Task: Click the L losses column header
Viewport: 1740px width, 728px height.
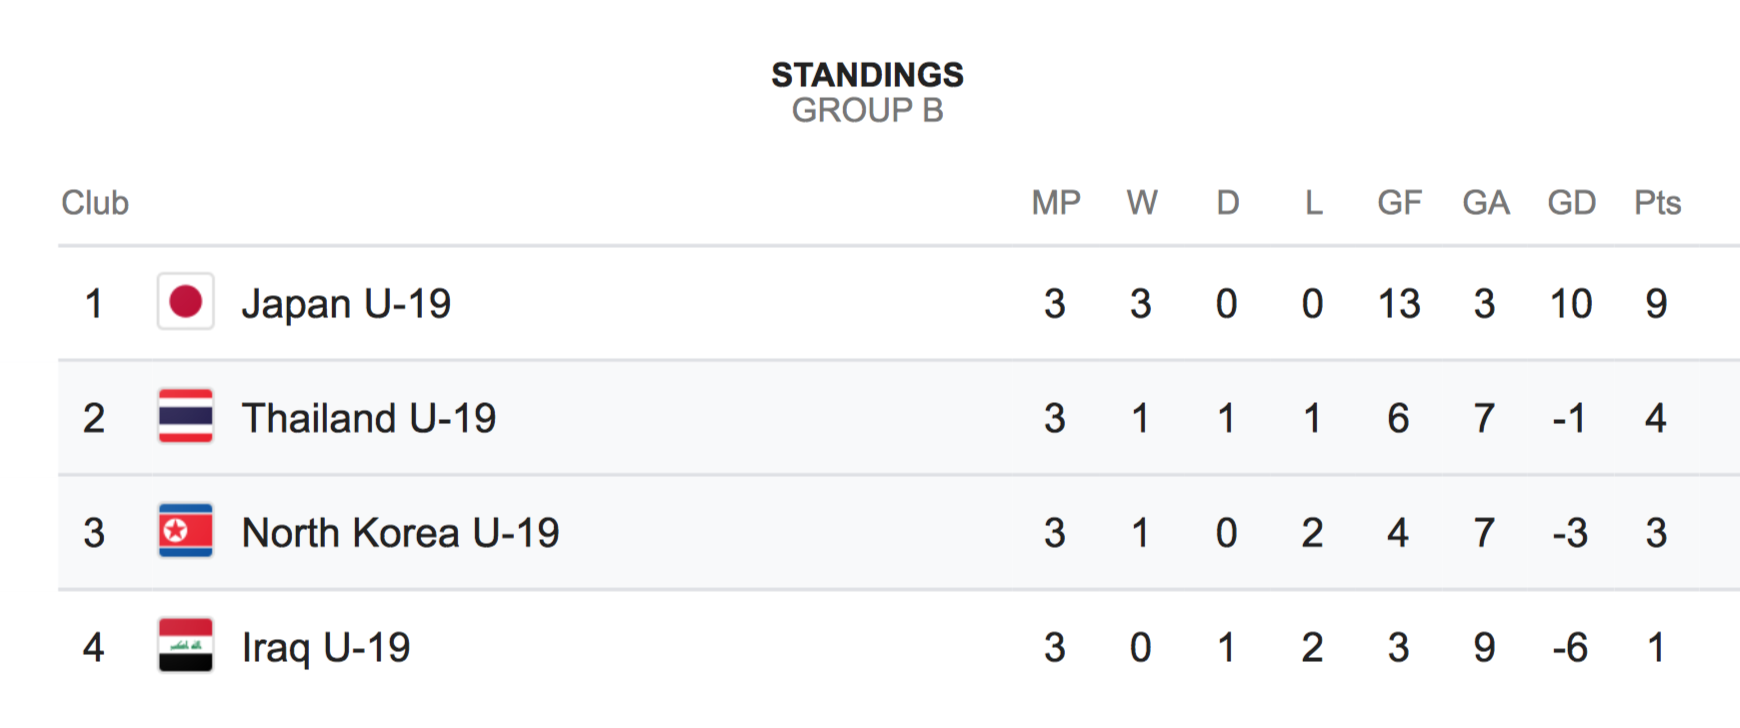Action: click(1313, 203)
